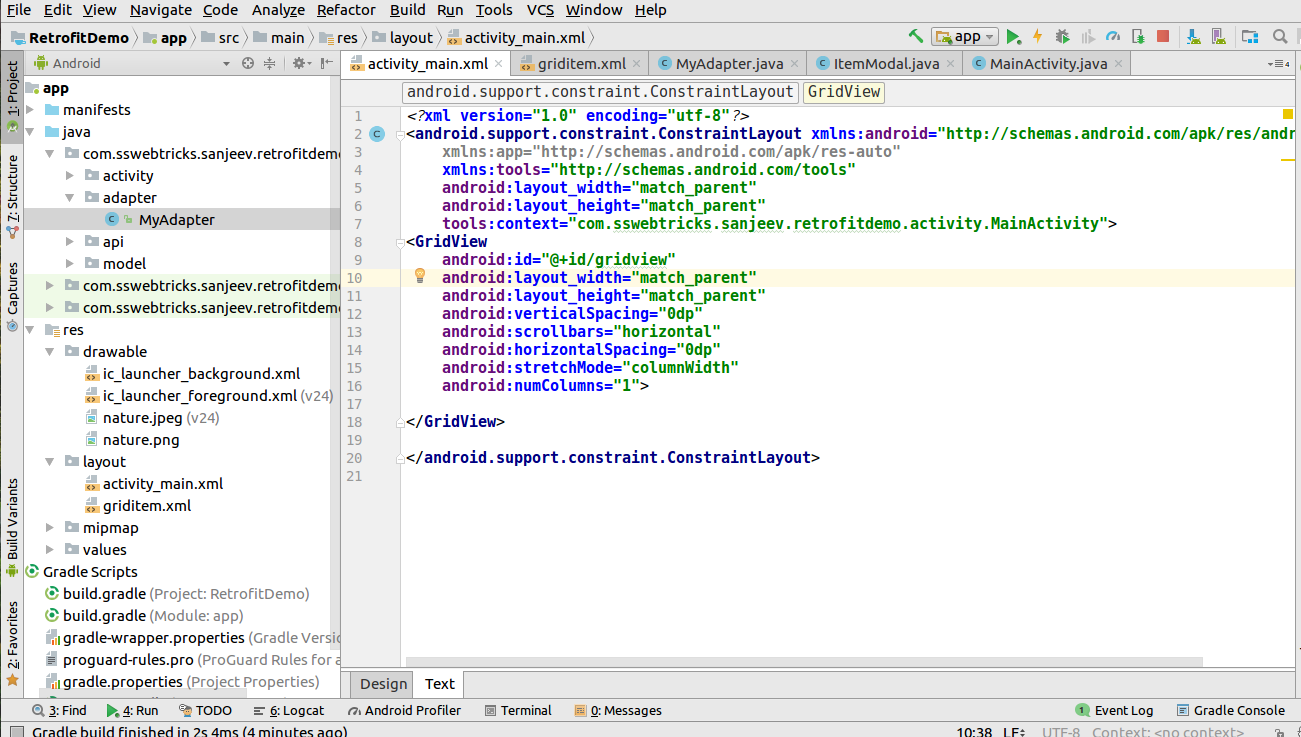The width and height of the screenshot is (1301, 737).
Task: Collapse the adapter package
Action: pos(70,197)
